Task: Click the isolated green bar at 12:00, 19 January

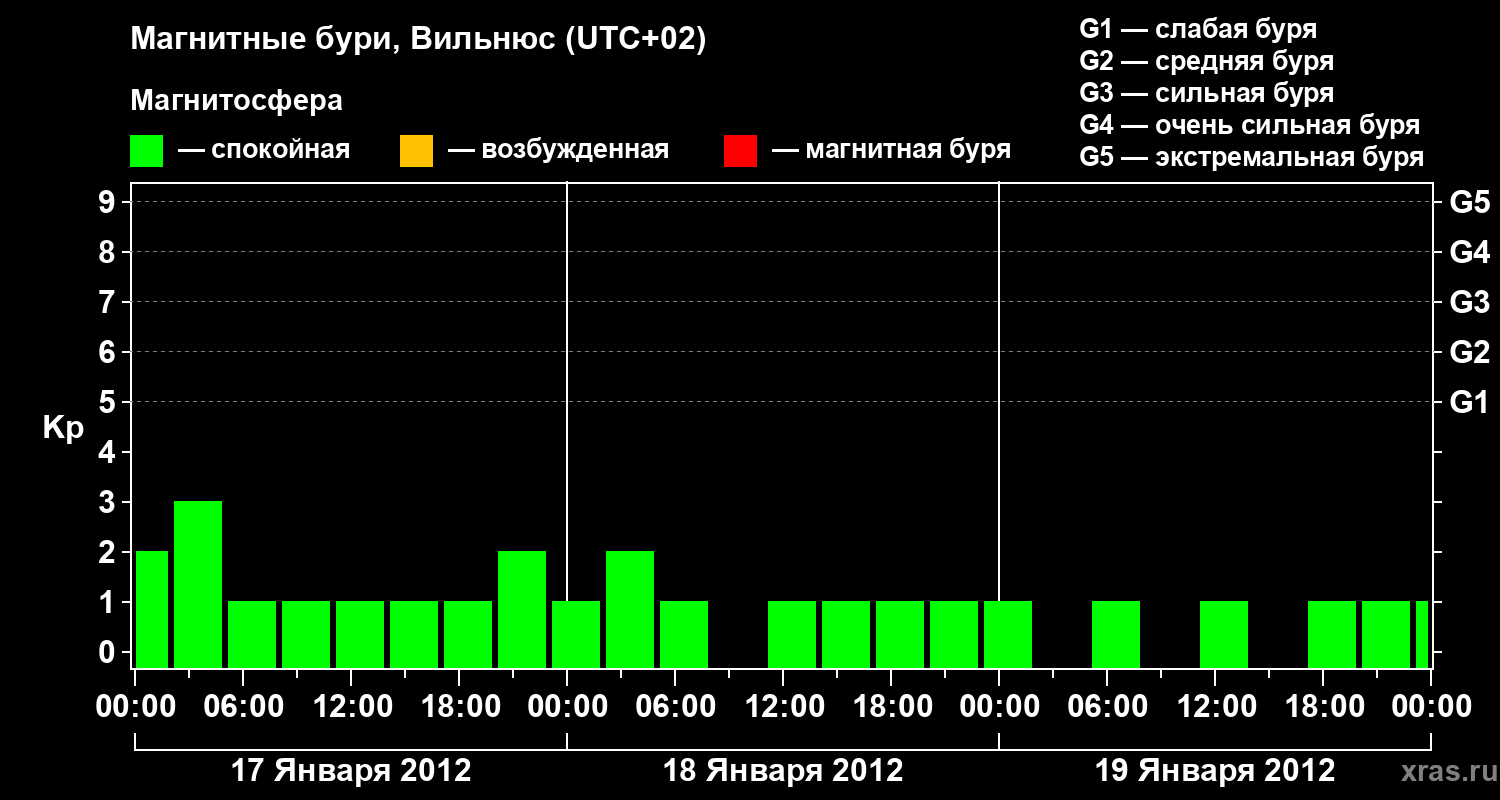Action: pos(1224,634)
